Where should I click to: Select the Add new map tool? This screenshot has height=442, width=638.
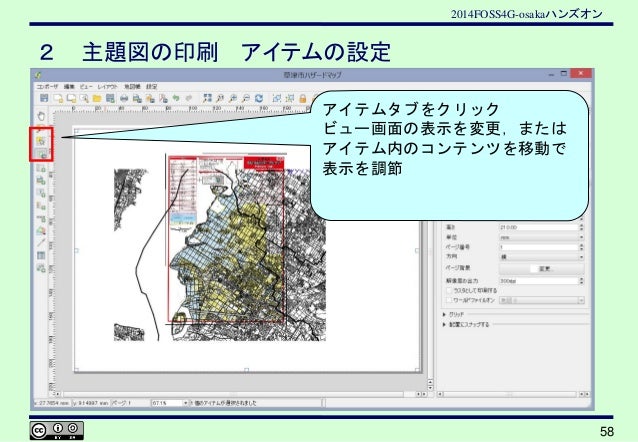click(x=41, y=167)
